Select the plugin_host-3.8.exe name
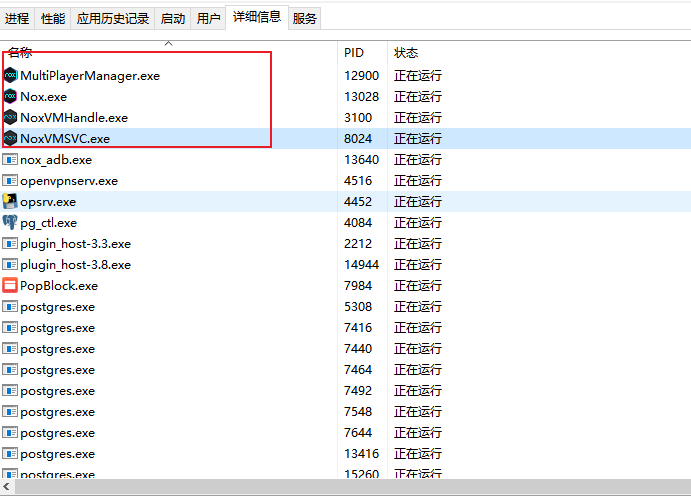The image size is (691, 504). pos(75,265)
